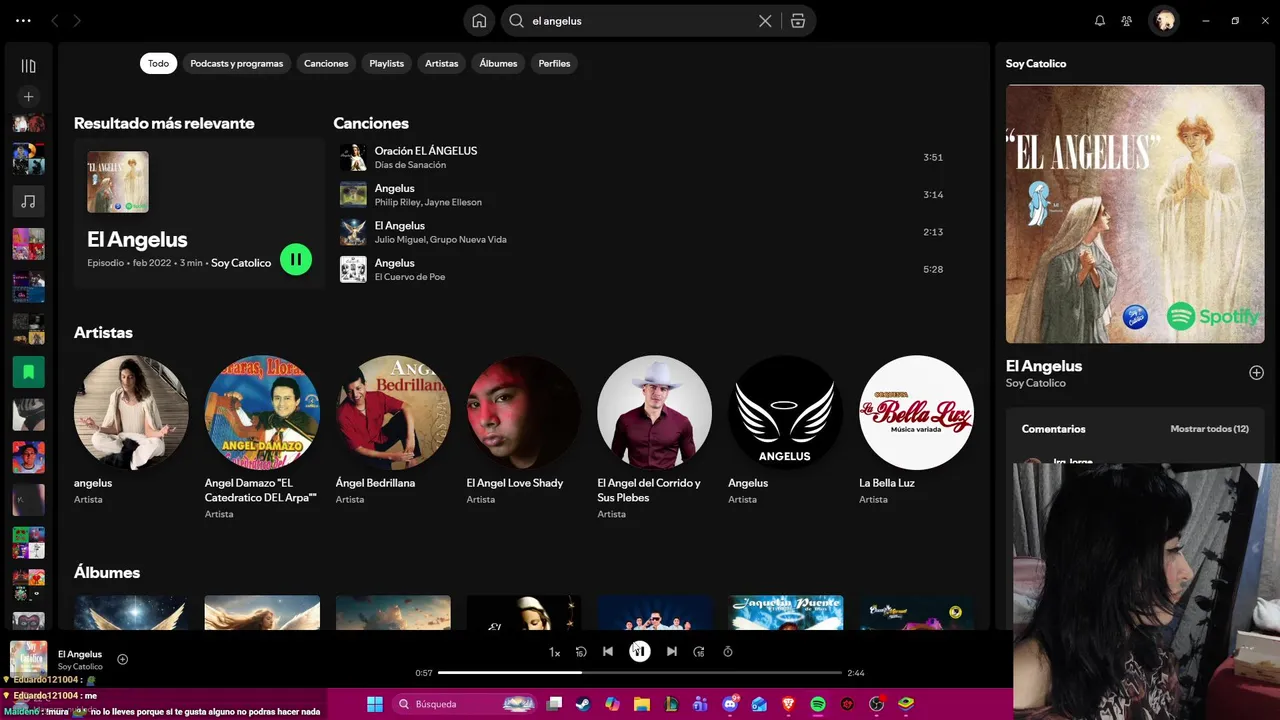1280x720 pixels.
Task: Navigate back with the left arrow
Action: click(55, 21)
